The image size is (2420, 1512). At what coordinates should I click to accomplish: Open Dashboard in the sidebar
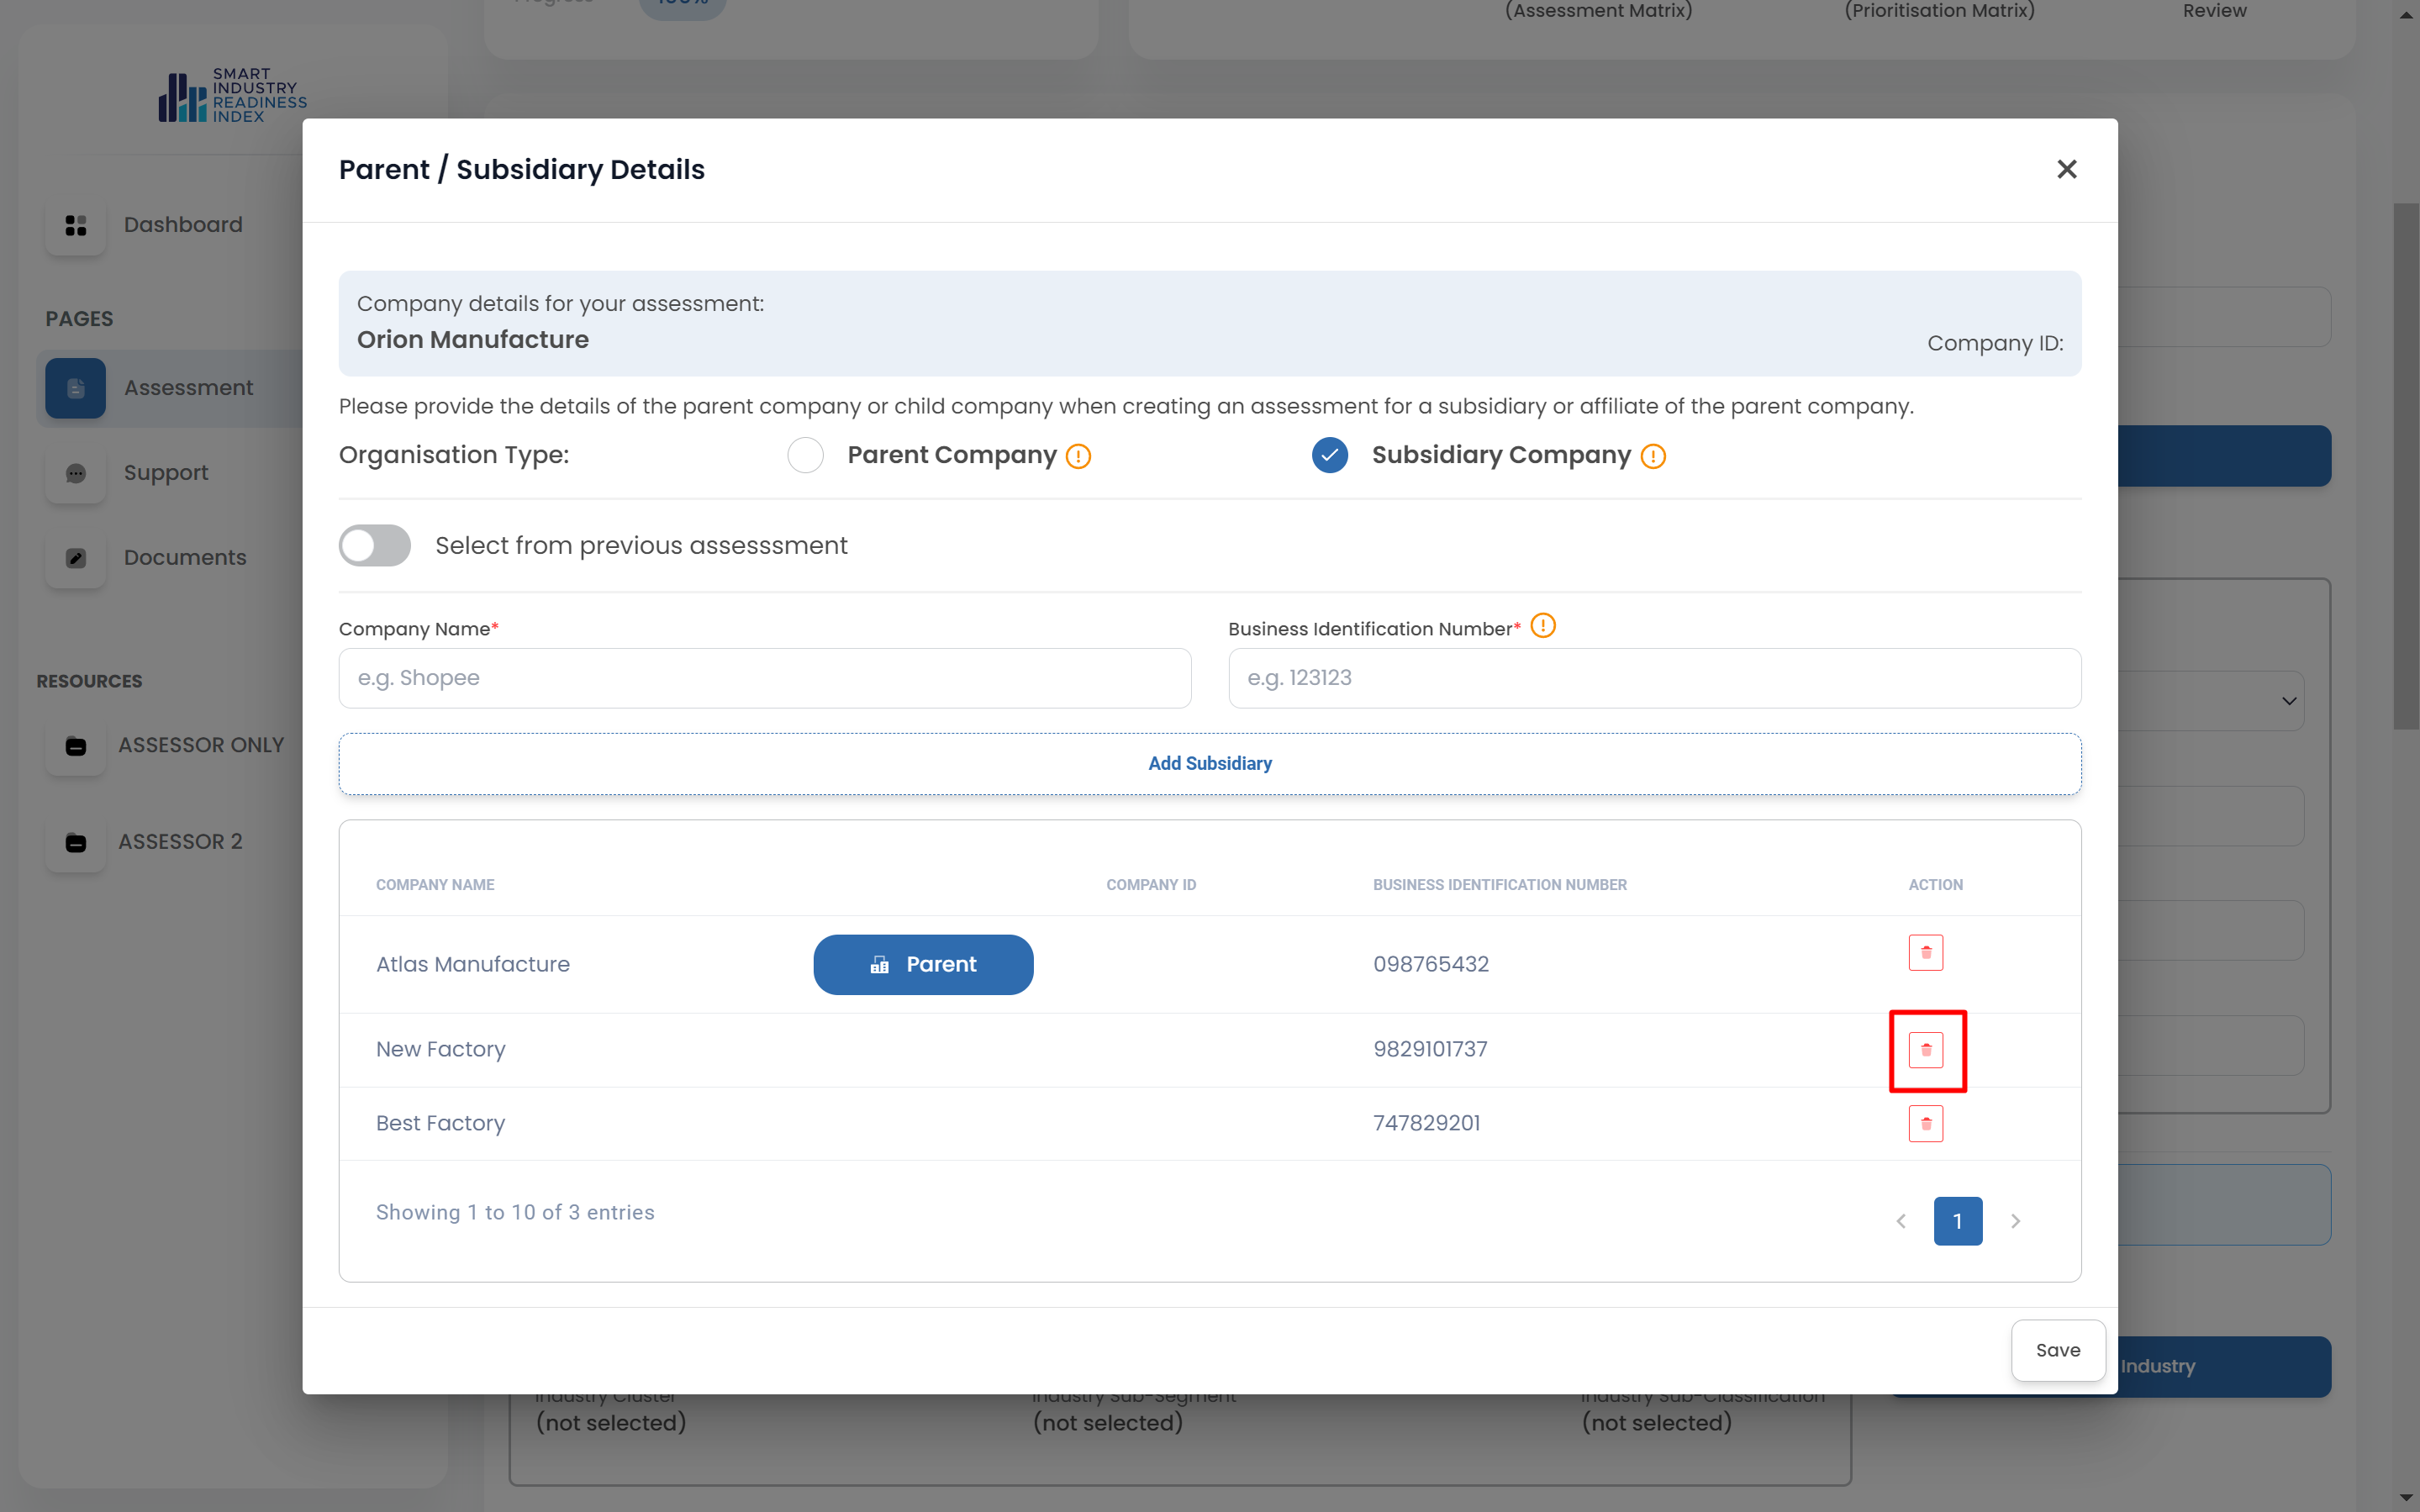point(182,224)
